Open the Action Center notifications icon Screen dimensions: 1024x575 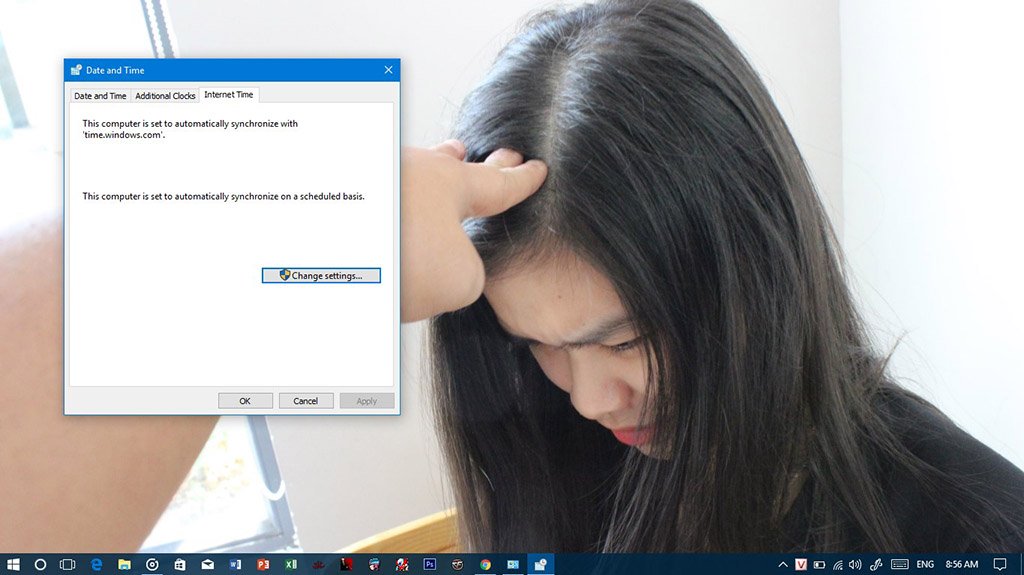tap(1000, 564)
